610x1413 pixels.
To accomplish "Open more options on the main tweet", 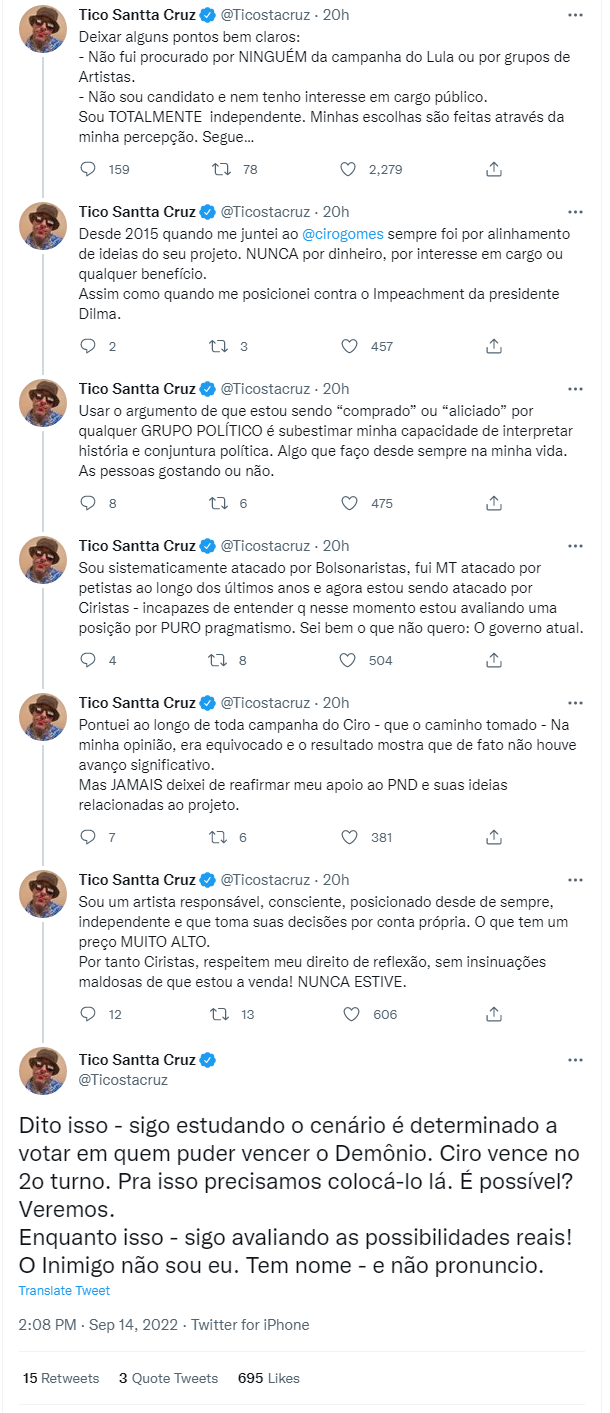I will pos(574,1060).
